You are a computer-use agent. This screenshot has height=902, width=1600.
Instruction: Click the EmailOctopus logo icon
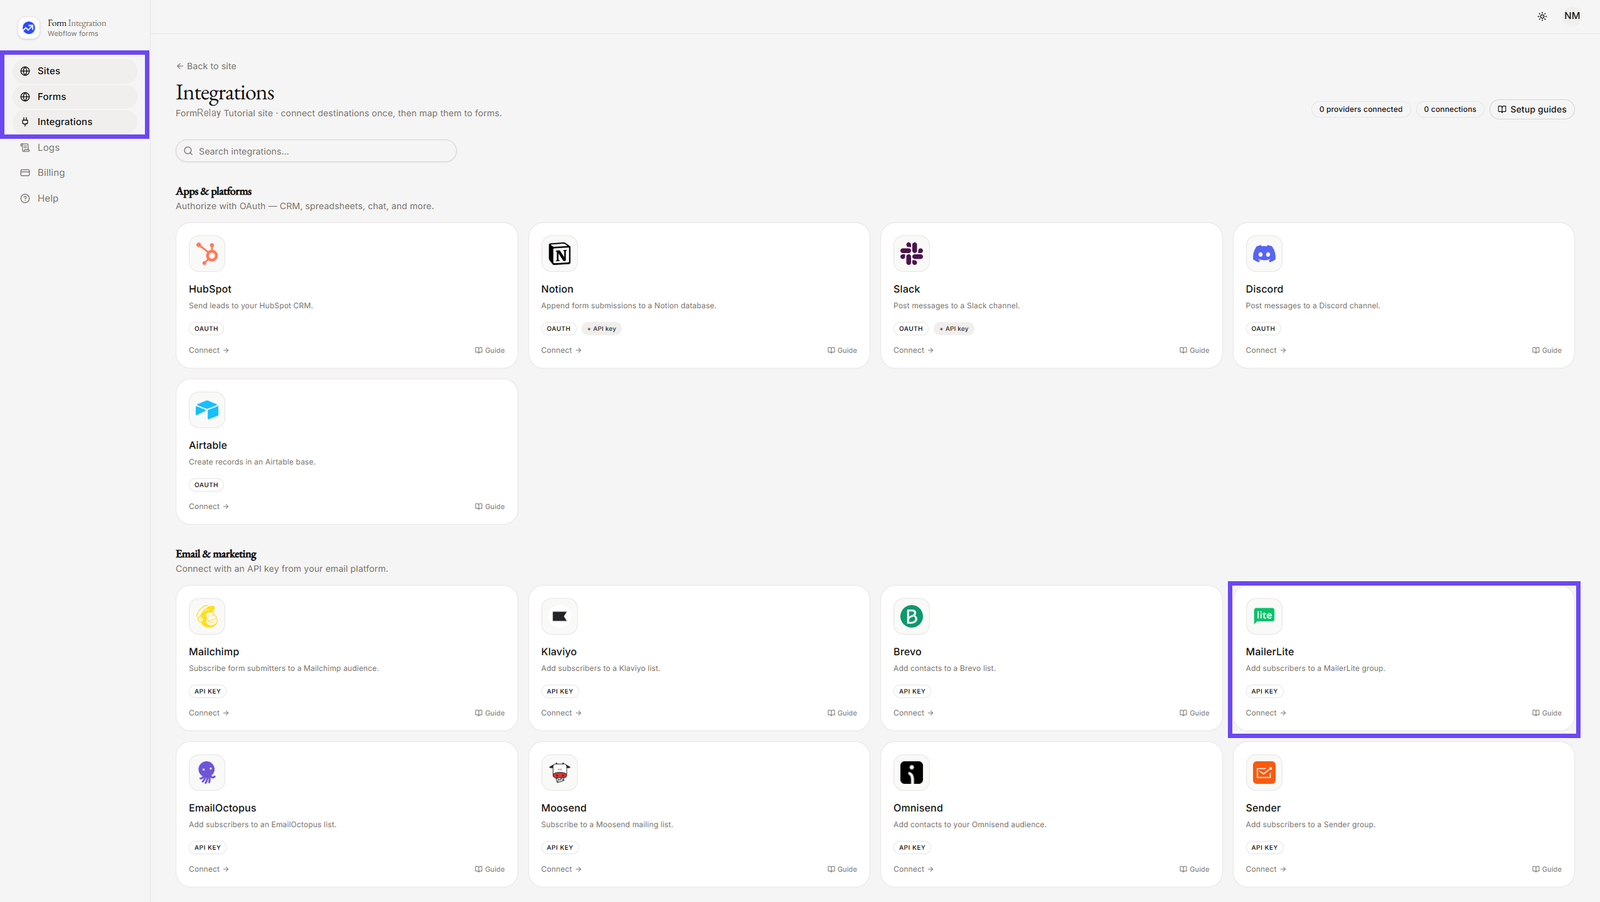pos(207,772)
